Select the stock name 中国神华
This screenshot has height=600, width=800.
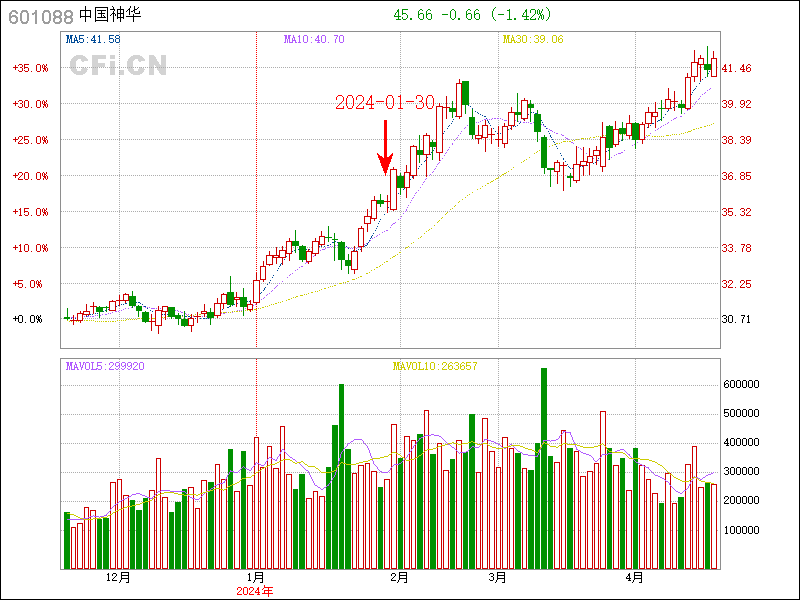(110, 15)
